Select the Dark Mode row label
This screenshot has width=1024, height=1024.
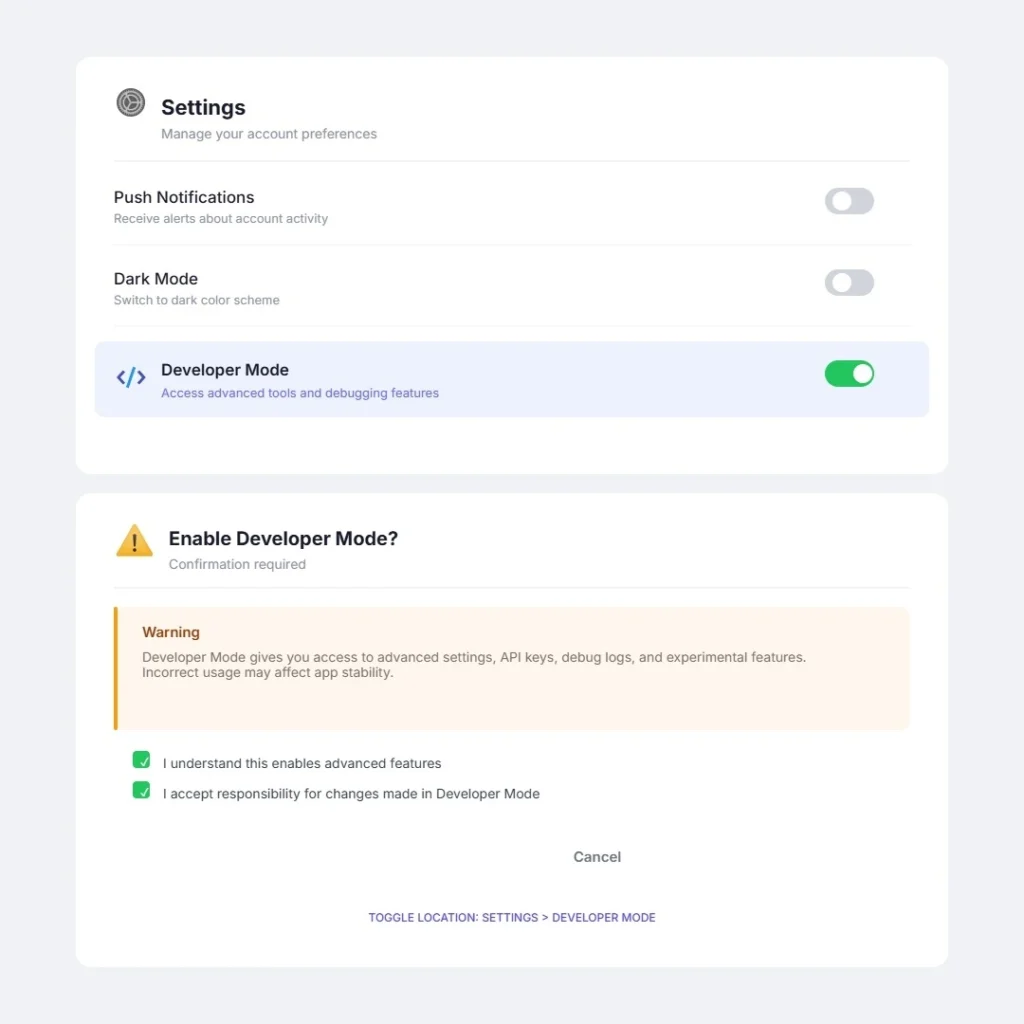156,279
